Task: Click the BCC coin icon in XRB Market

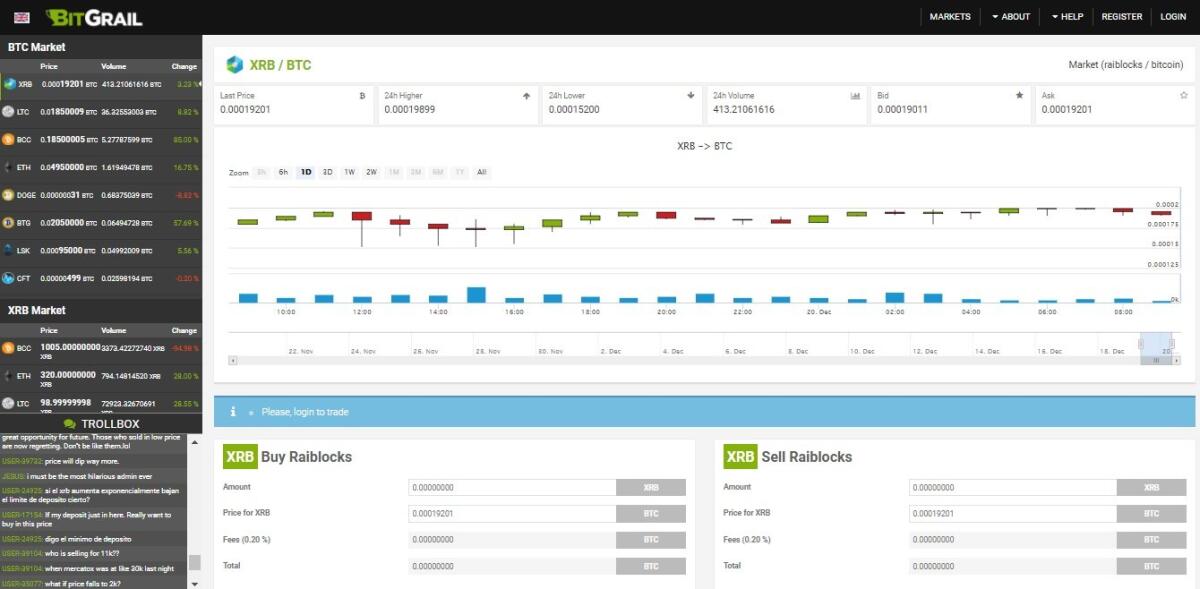Action: click(8, 348)
